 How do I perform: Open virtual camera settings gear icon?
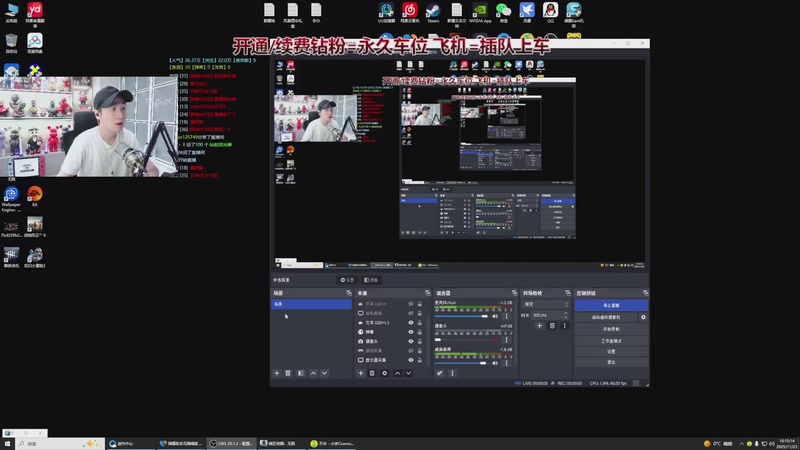tap(643, 317)
